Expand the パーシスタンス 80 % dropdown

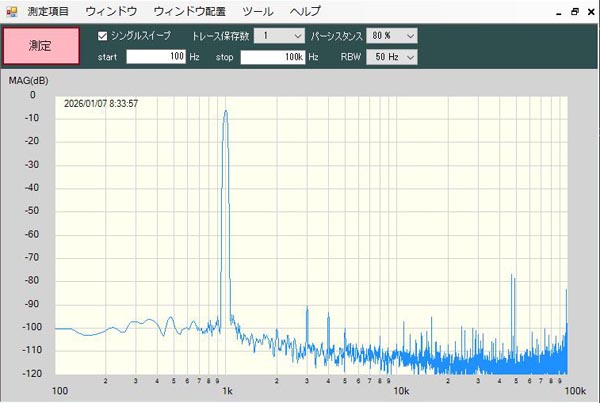point(392,35)
